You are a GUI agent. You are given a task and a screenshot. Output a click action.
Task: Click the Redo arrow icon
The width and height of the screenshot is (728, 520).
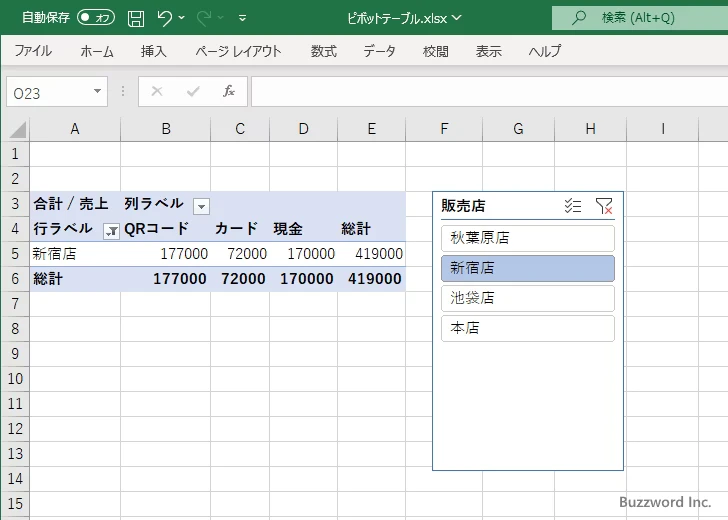203,18
